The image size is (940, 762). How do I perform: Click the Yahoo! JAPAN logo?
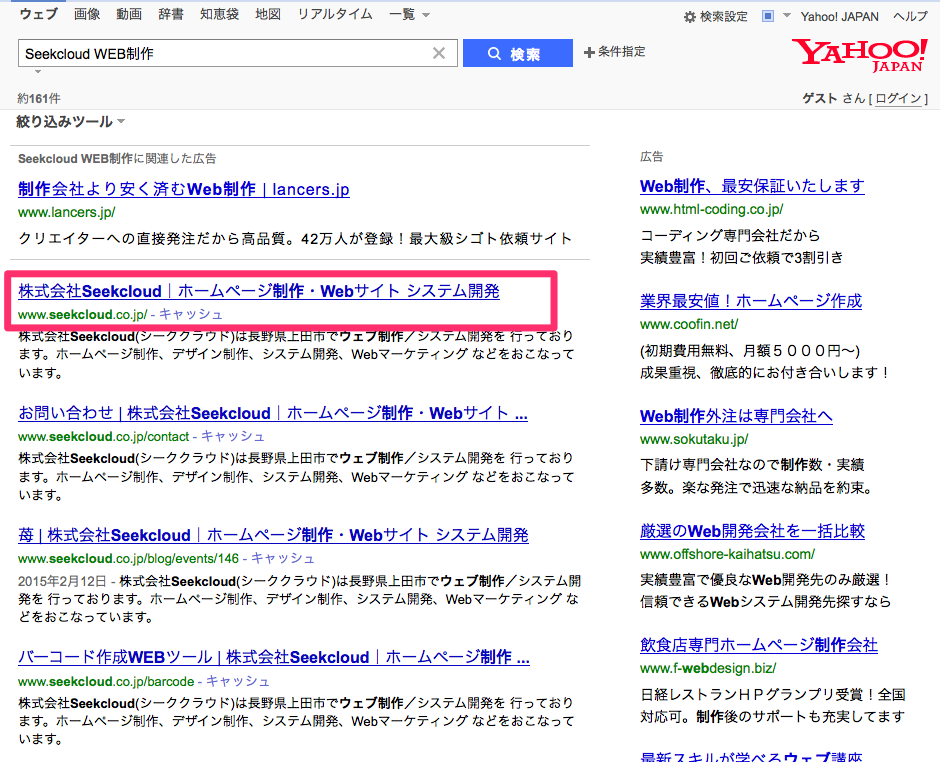pos(860,55)
